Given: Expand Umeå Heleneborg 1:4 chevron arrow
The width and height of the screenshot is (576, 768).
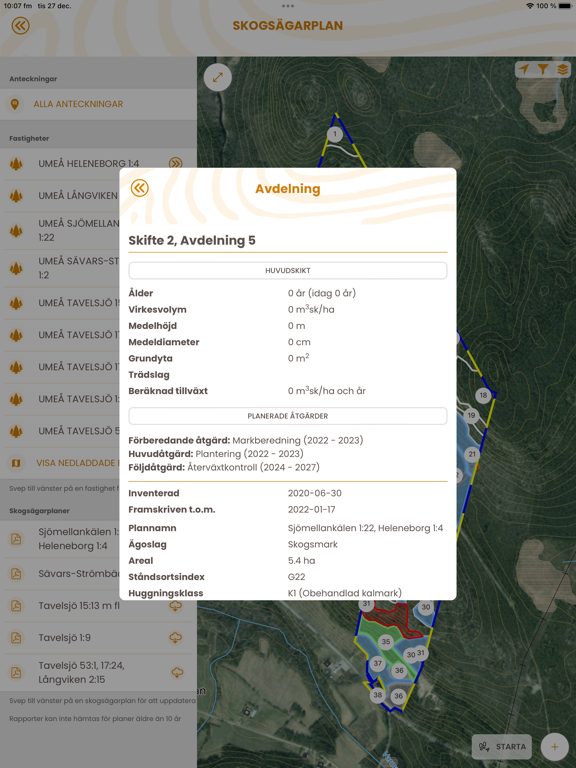Looking at the screenshot, I should (x=175, y=164).
